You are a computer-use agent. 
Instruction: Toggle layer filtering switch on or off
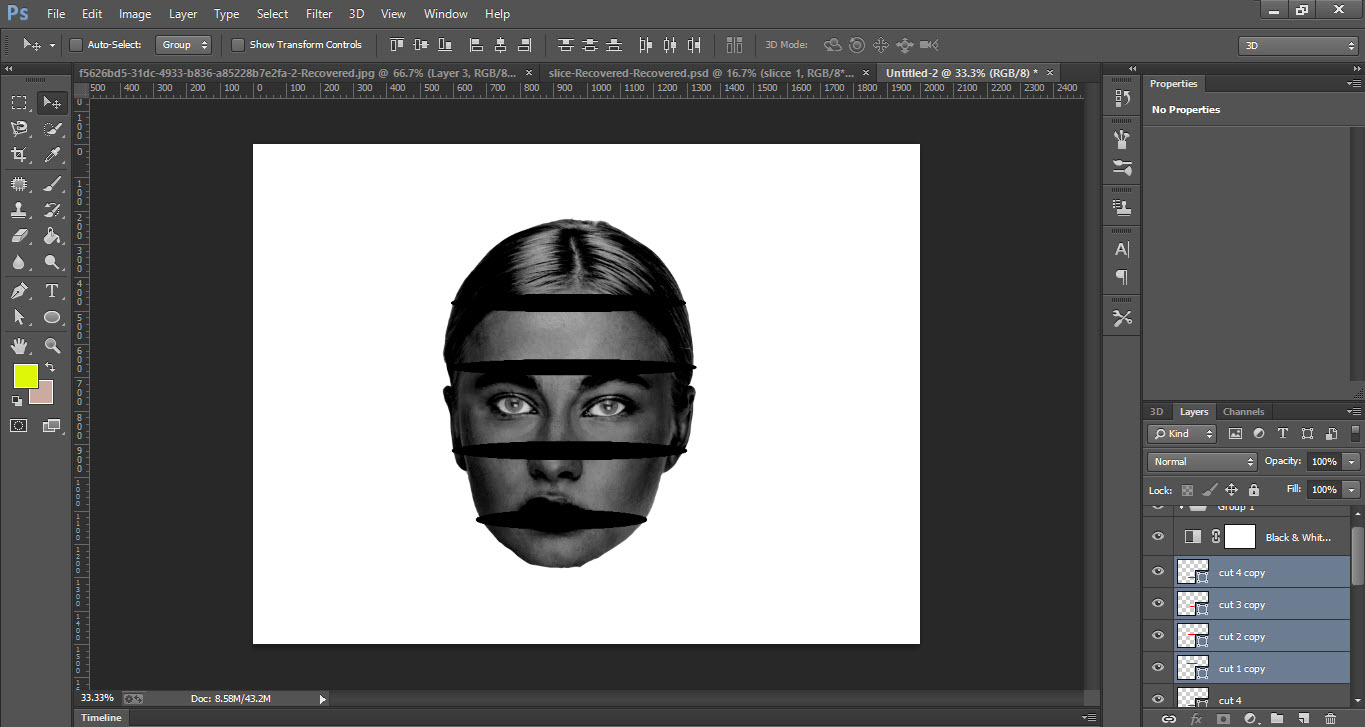(x=1354, y=434)
